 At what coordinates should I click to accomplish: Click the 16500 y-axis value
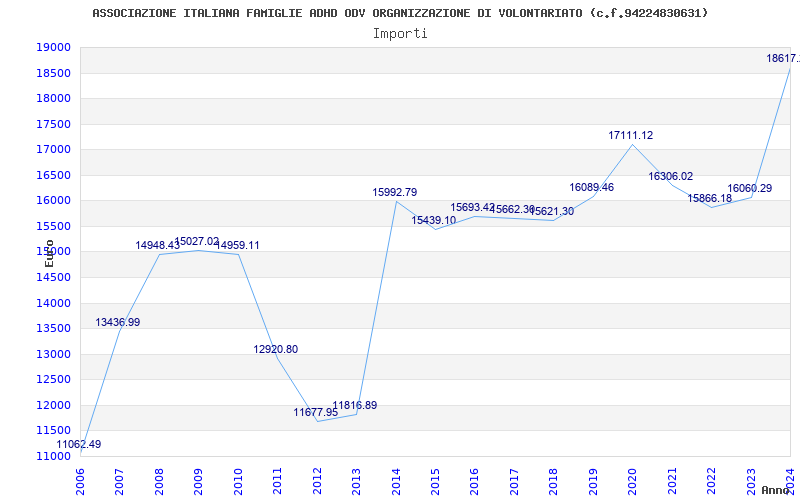coord(53,175)
